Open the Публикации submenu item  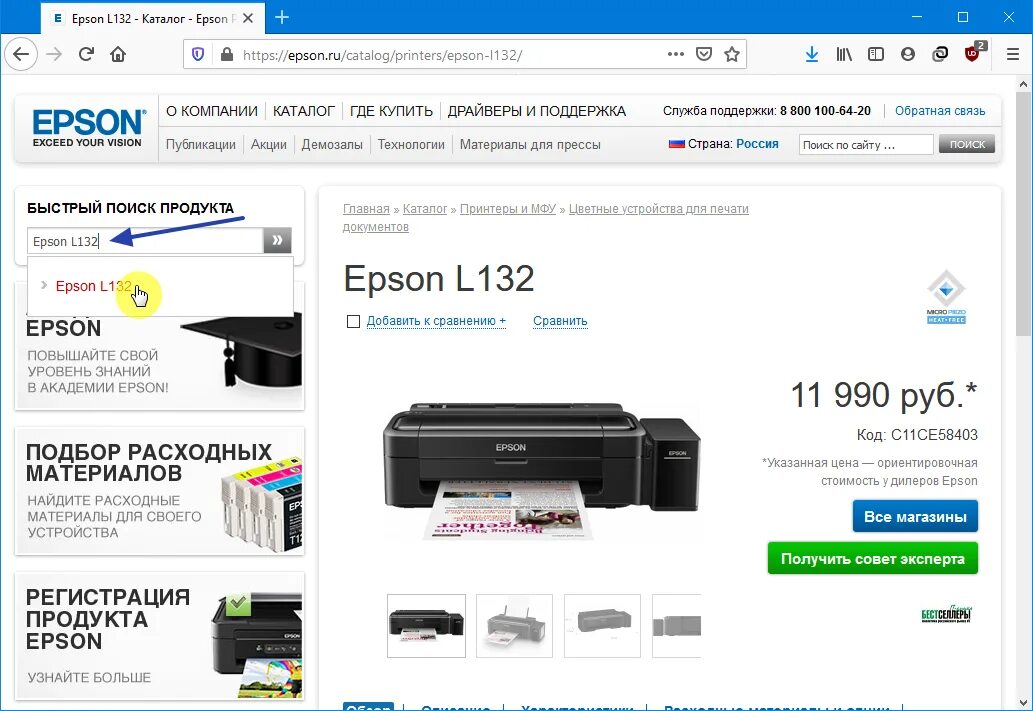(200, 144)
